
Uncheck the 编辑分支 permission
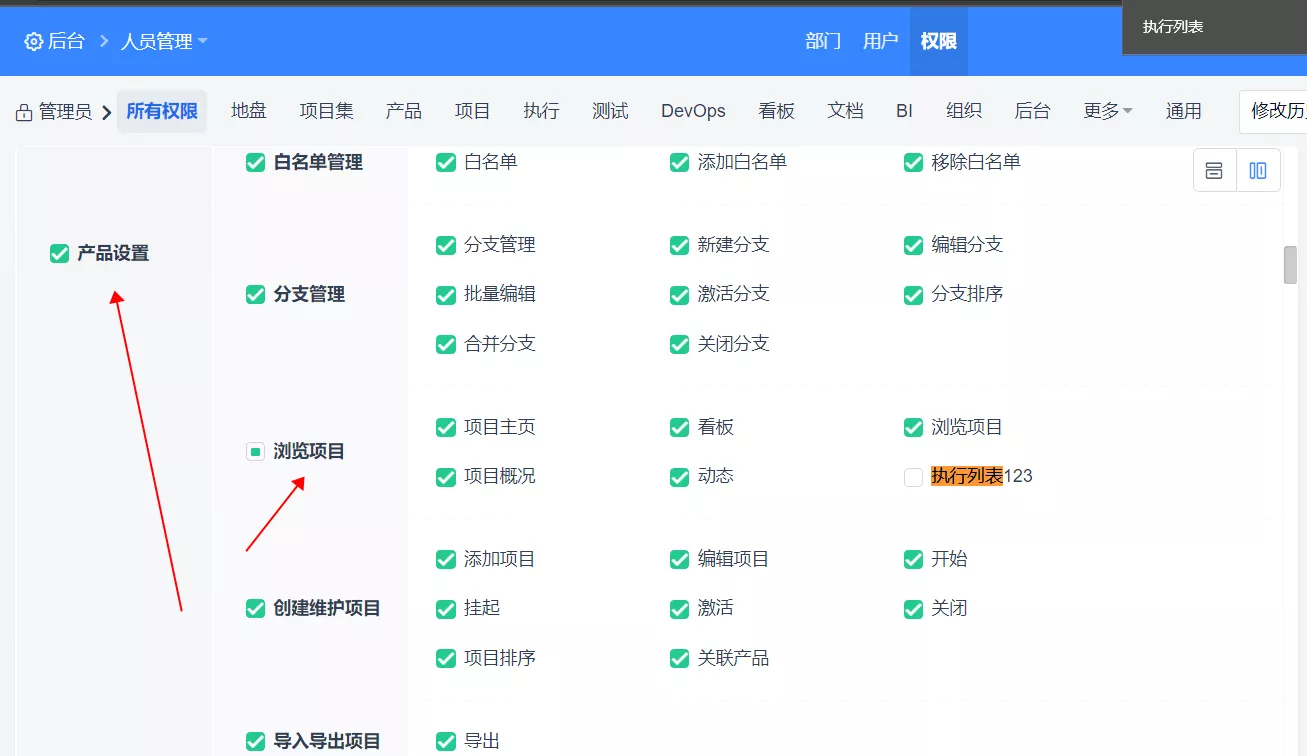[x=913, y=245]
